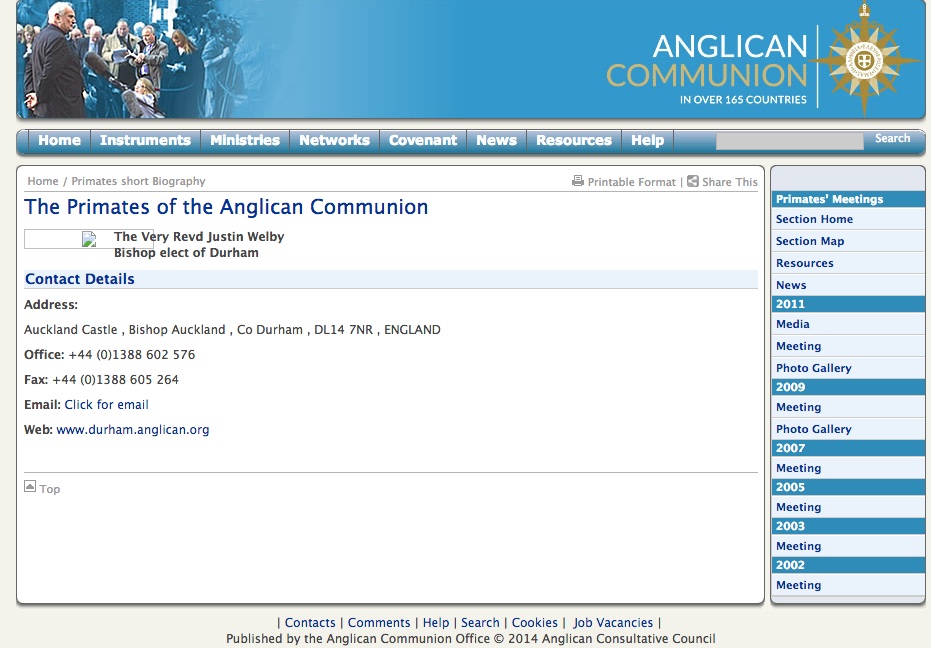Click the 'Bishop elect of Durham' text

pyautogui.click(x=186, y=252)
